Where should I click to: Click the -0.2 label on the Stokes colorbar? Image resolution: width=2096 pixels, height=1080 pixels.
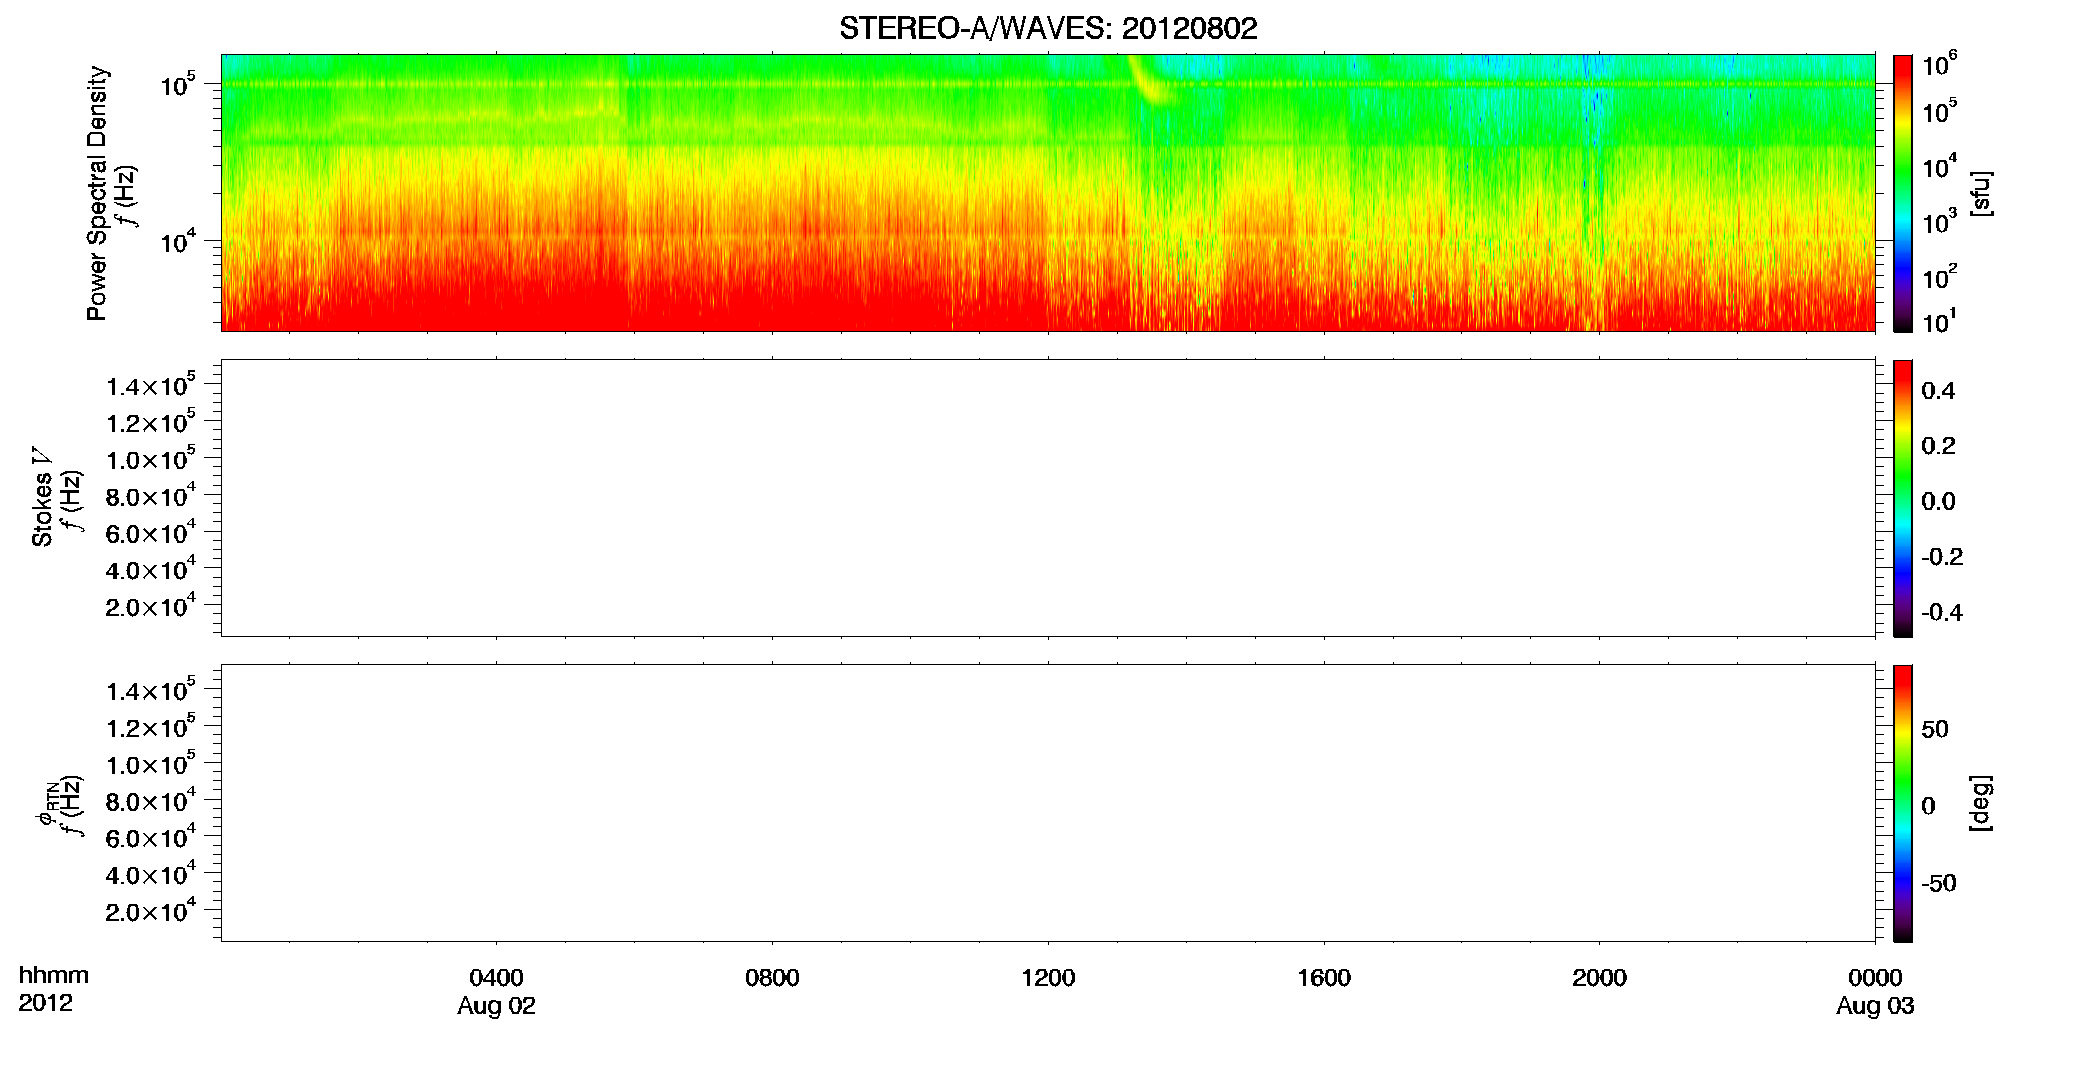click(x=1941, y=557)
